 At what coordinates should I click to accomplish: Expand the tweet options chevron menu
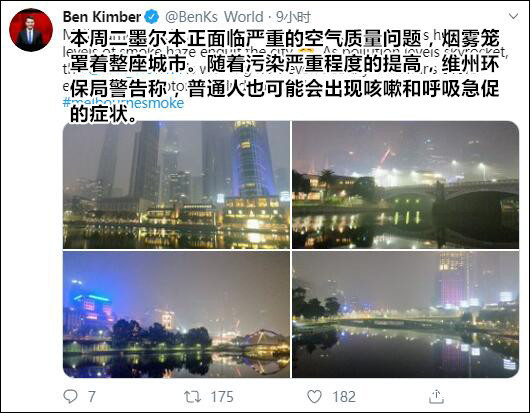(x=513, y=16)
